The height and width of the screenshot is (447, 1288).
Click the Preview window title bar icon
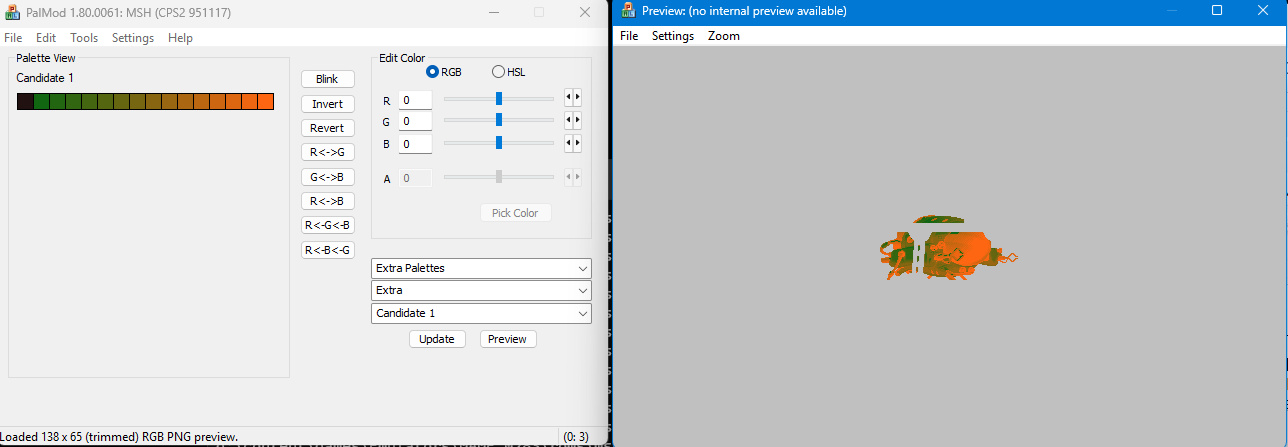pyautogui.click(x=628, y=10)
